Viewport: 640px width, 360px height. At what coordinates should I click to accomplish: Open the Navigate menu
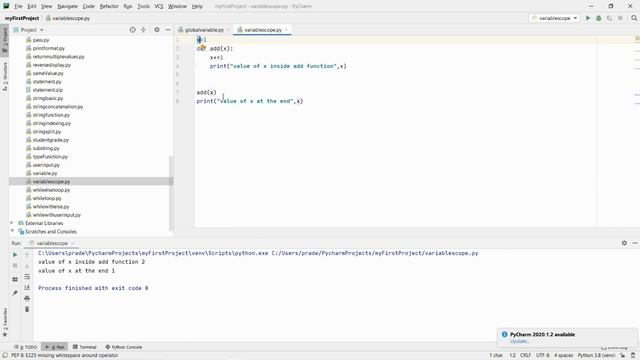67,6
